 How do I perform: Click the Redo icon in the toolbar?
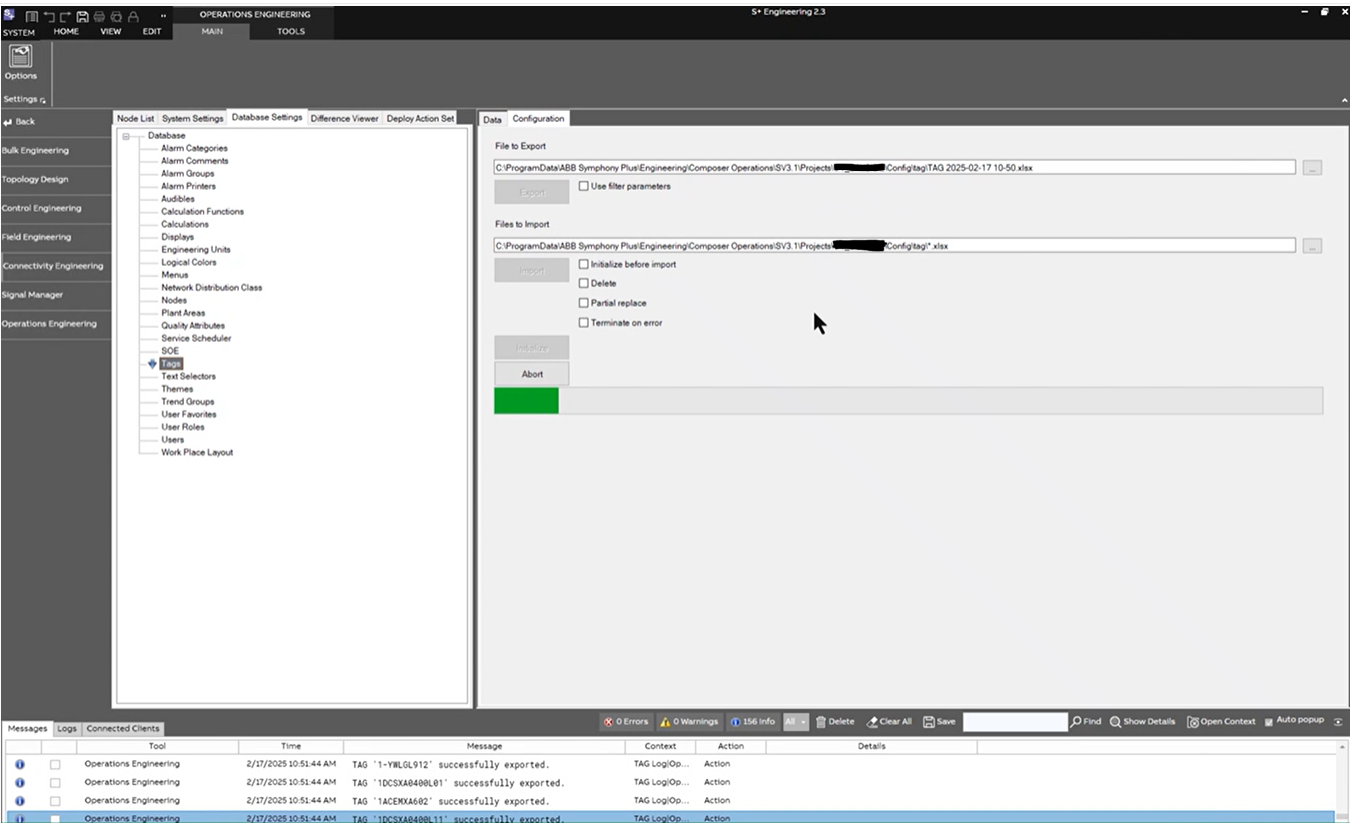click(63, 16)
